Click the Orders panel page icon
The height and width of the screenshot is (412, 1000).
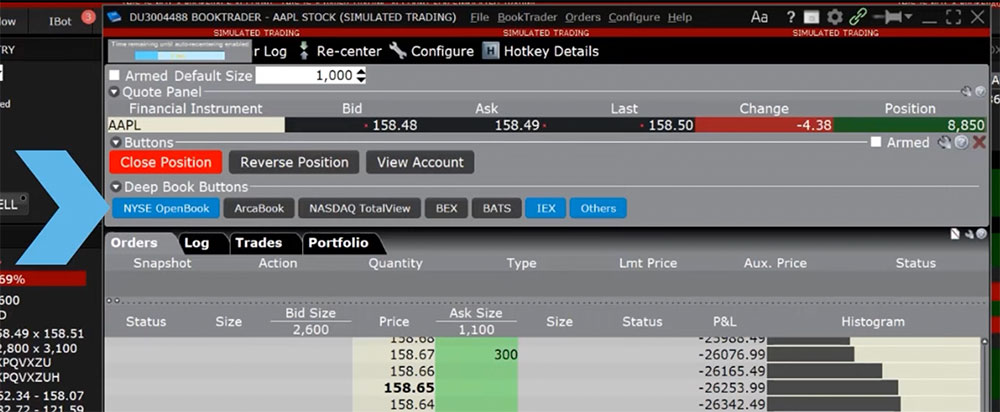click(x=955, y=234)
